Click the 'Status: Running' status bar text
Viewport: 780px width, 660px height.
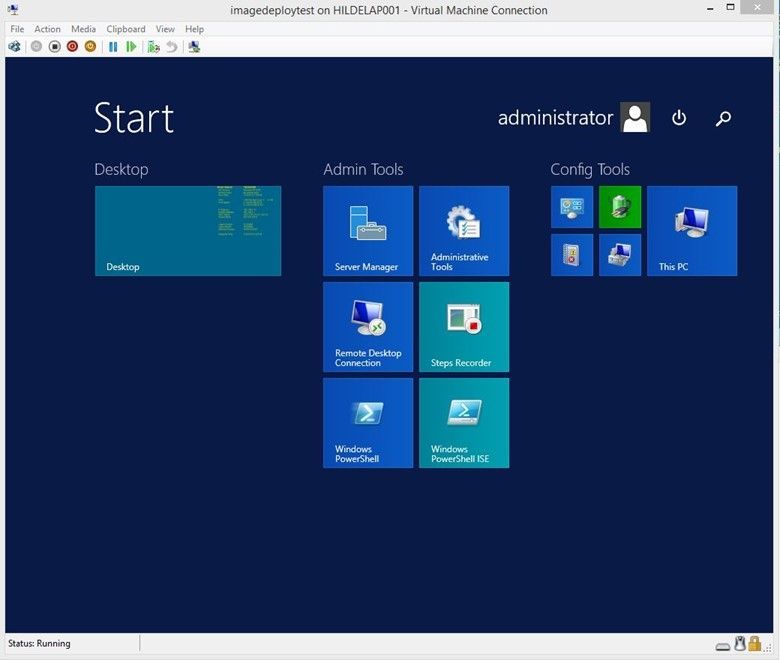39,643
